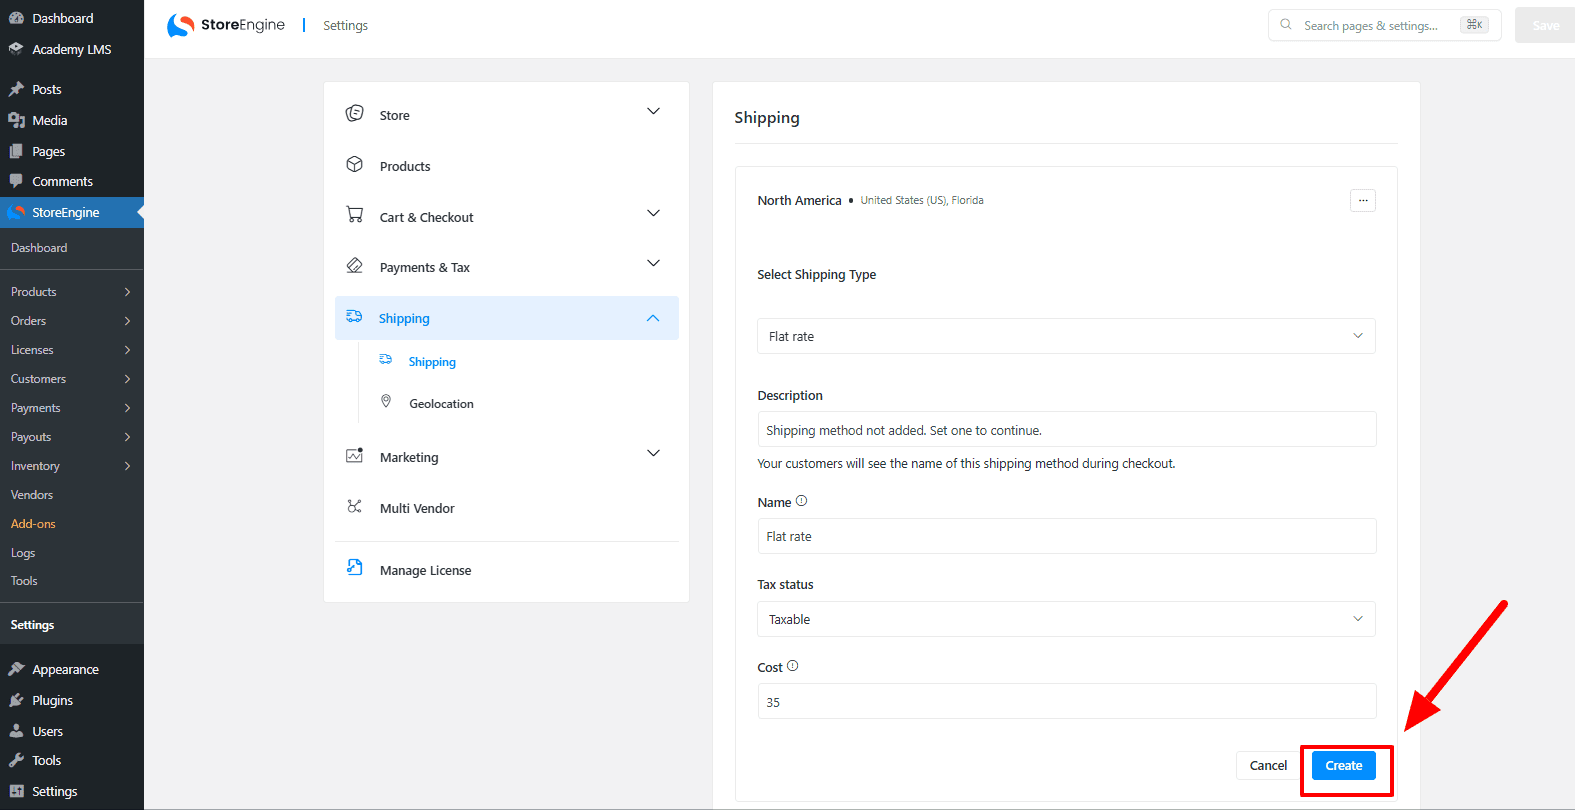
Task: Open the Tax status Taxable dropdown
Action: pos(1066,619)
